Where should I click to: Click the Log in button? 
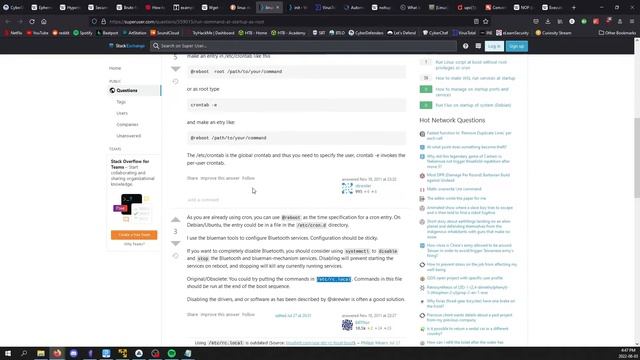coord(494,46)
